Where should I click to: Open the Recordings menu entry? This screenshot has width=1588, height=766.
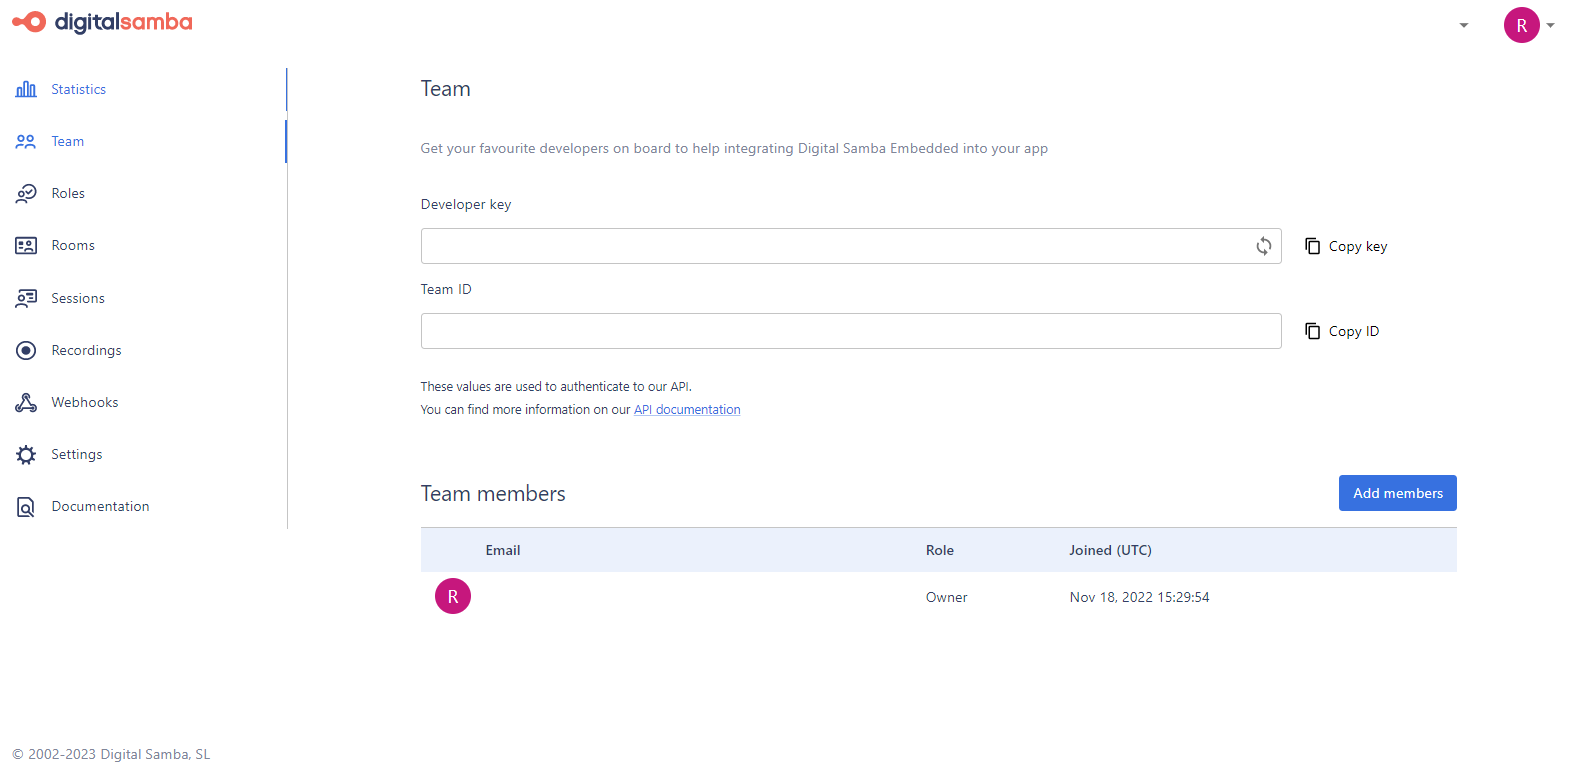tap(86, 350)
